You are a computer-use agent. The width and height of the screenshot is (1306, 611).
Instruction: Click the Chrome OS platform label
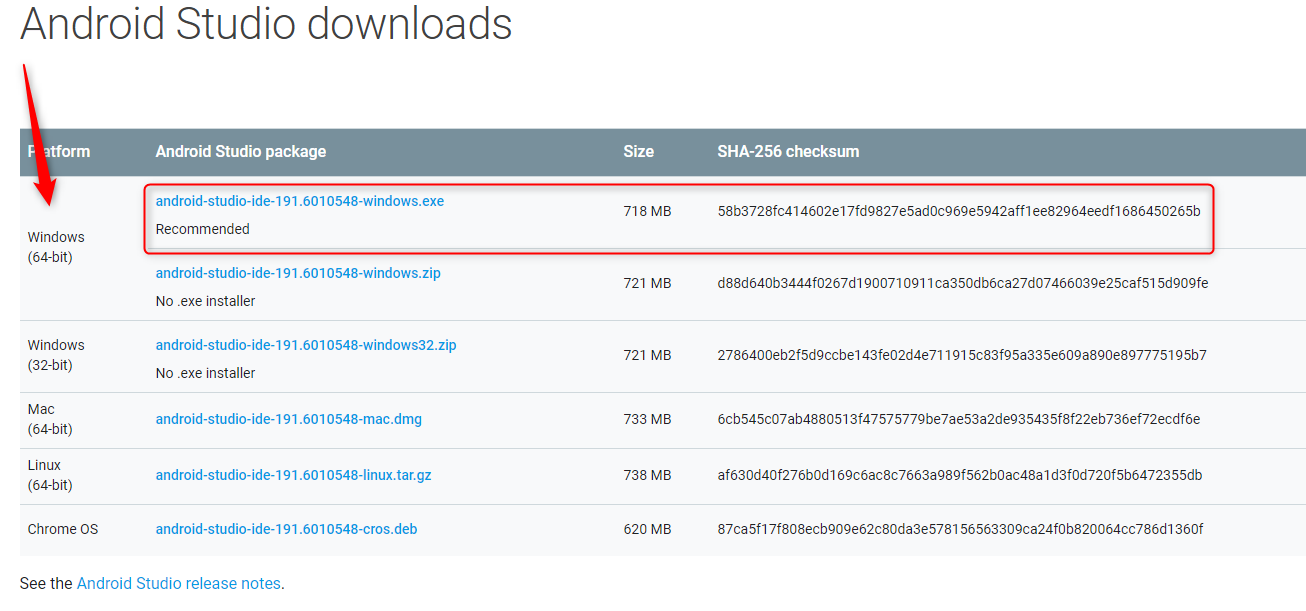[63, 529]
